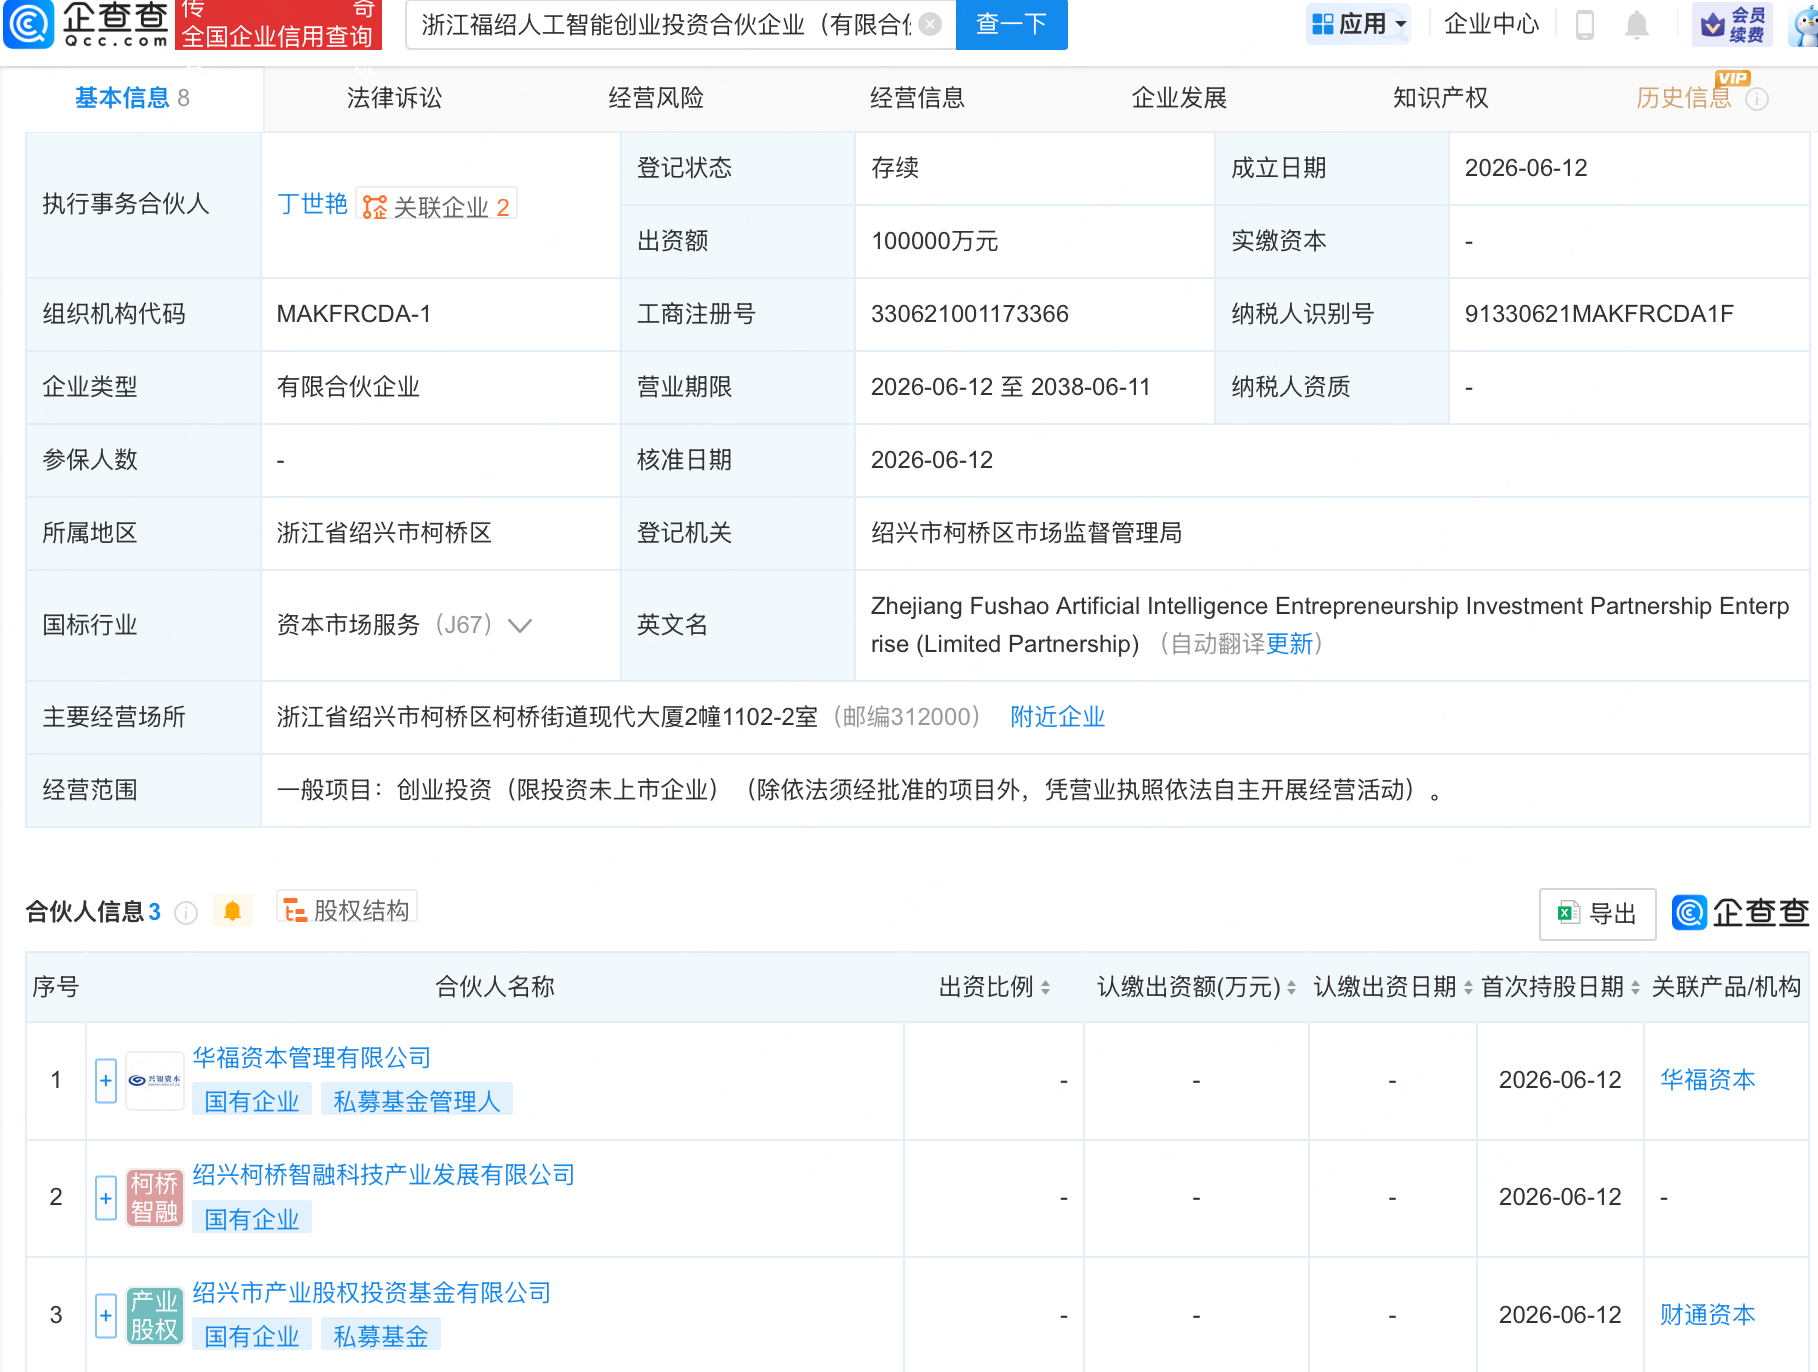Open 附近企业 link
The height and width of the screenshot is (1372, 1818).
tap(1057, 717)
